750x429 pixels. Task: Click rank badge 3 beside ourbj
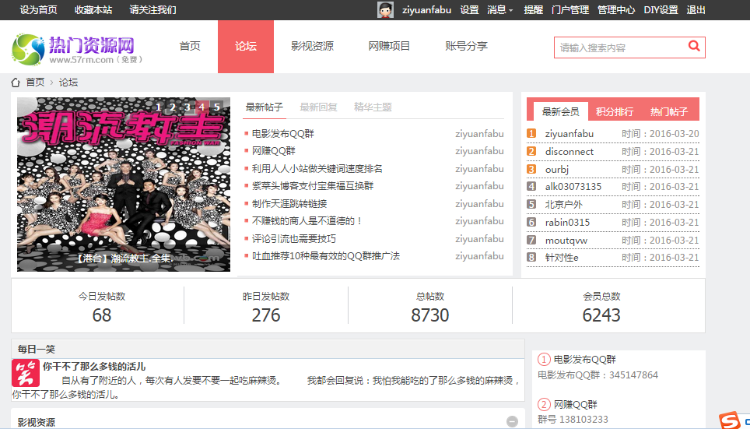531,169
